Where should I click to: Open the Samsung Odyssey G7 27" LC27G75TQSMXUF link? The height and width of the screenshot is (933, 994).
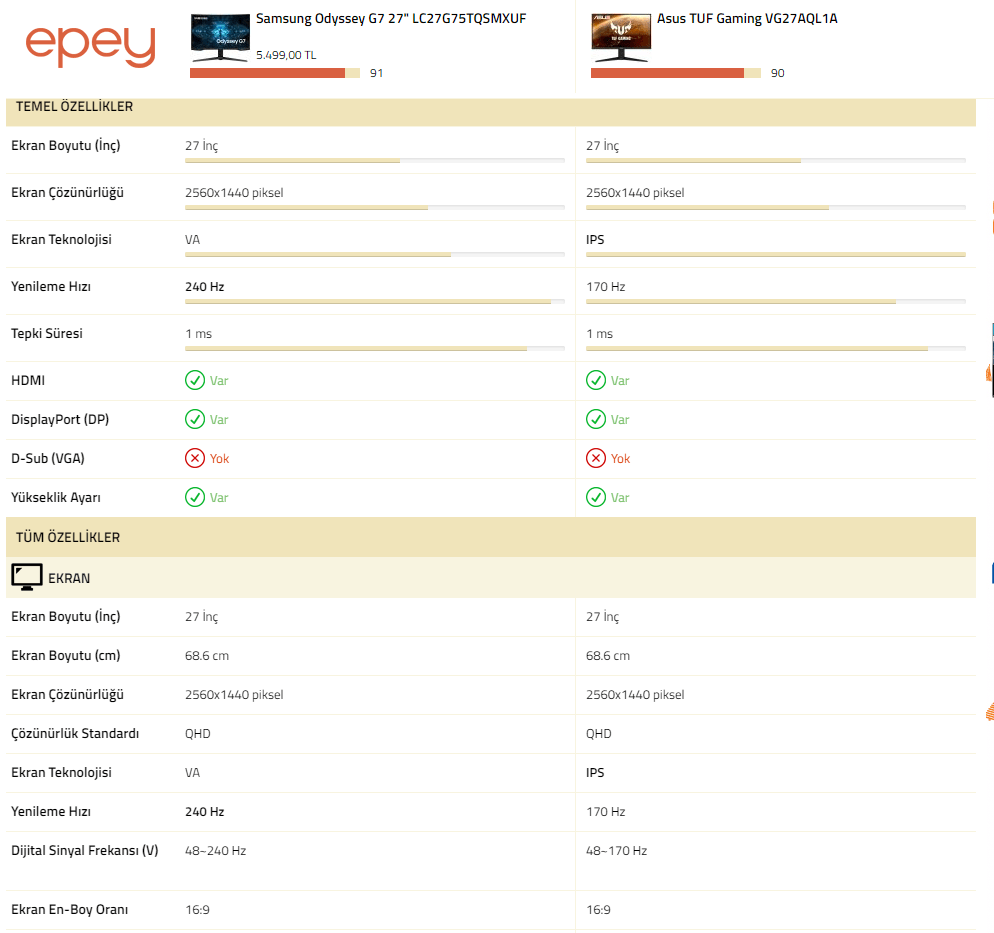coord(390,19)
